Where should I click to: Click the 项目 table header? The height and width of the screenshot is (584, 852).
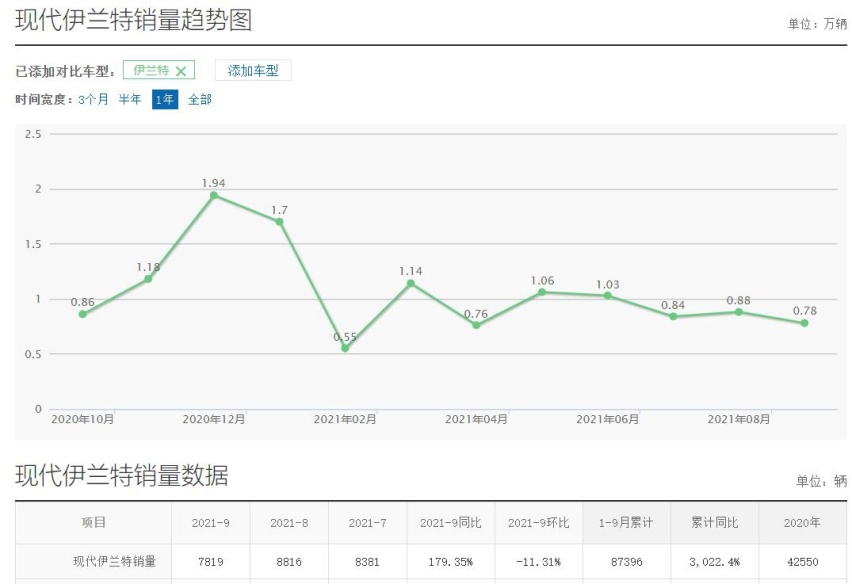93,523
